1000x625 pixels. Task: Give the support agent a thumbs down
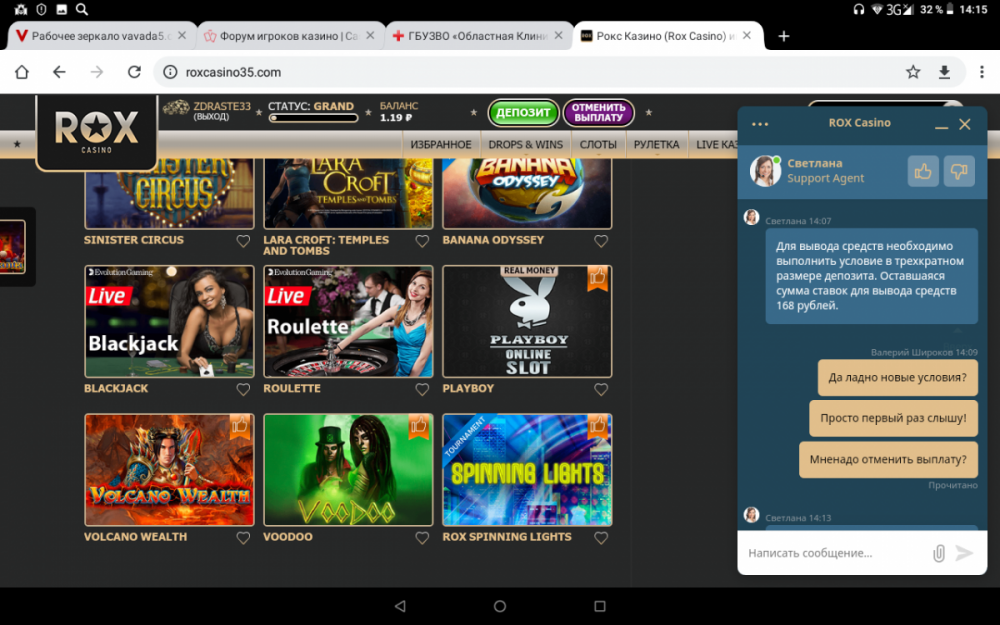[x=958, y=171]
